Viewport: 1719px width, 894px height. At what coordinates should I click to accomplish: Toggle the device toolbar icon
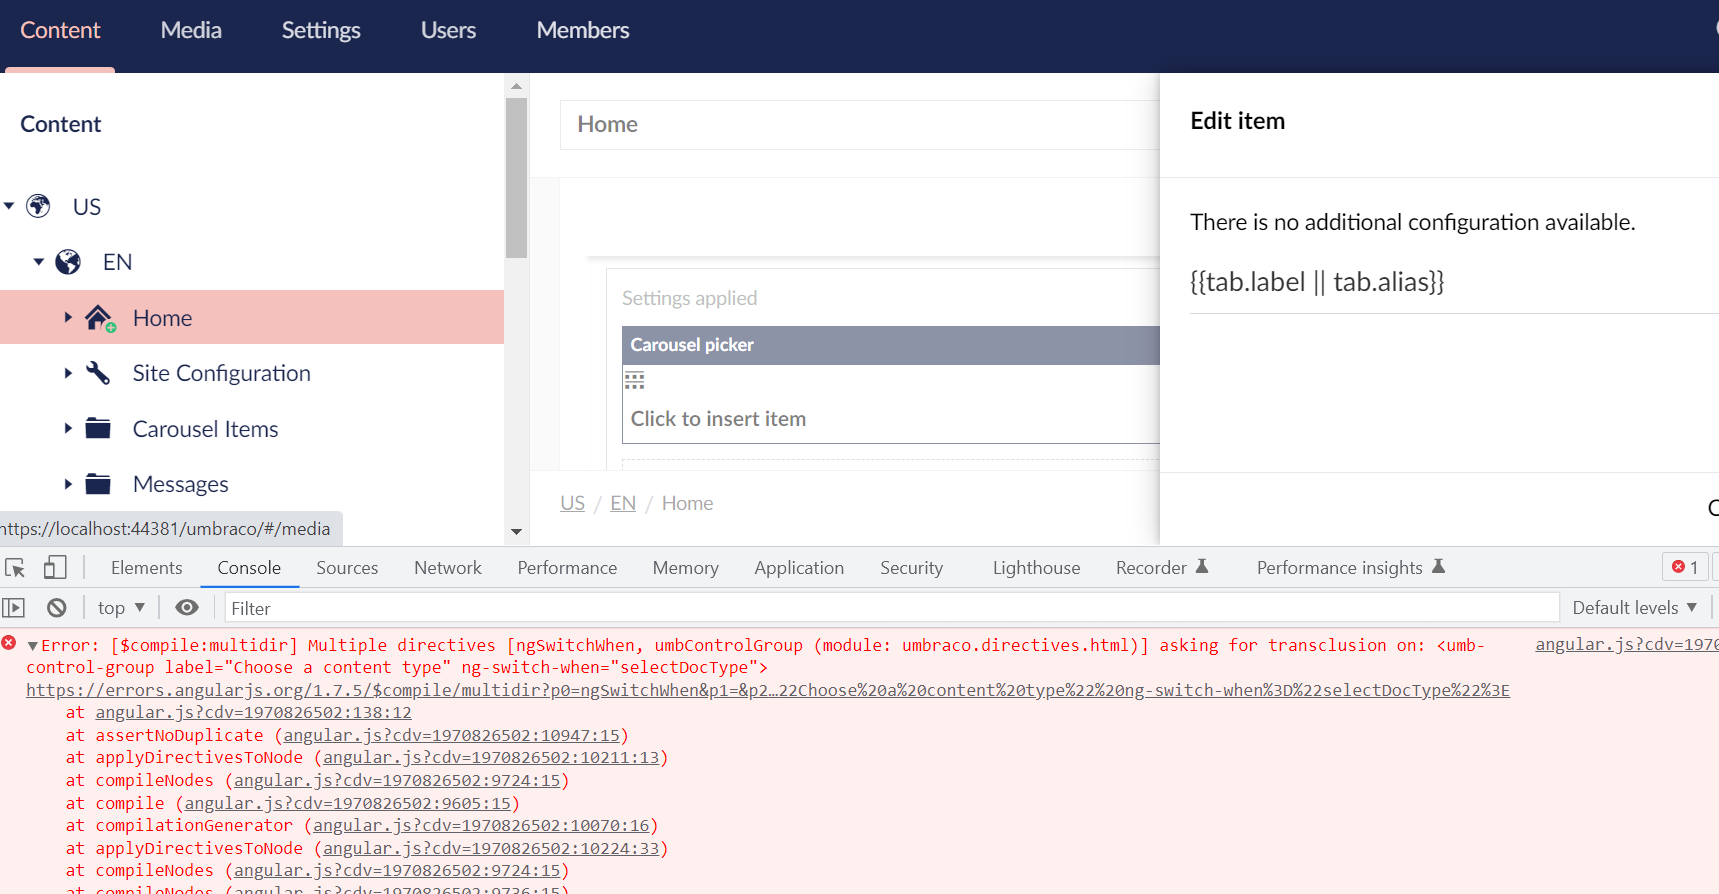(x=55, y=568)
